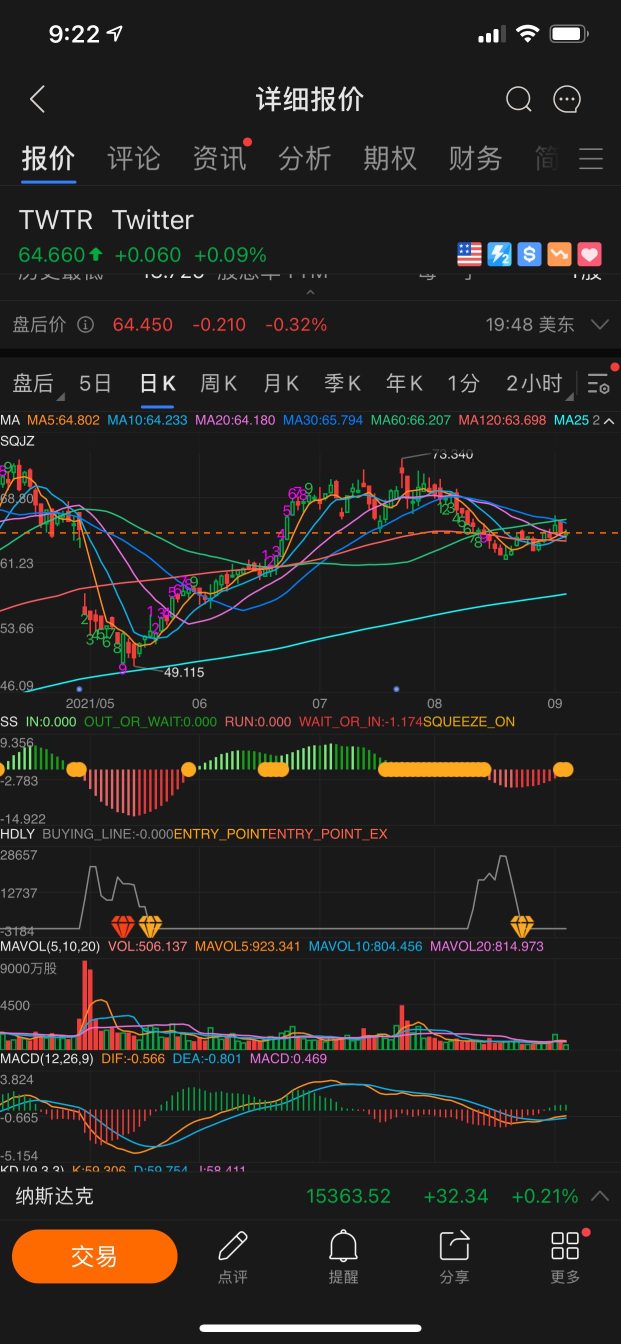Screen dimensions: 621x1344
Task: Expand the 1分 minute interval dropdown
Action: click(464, 383)
